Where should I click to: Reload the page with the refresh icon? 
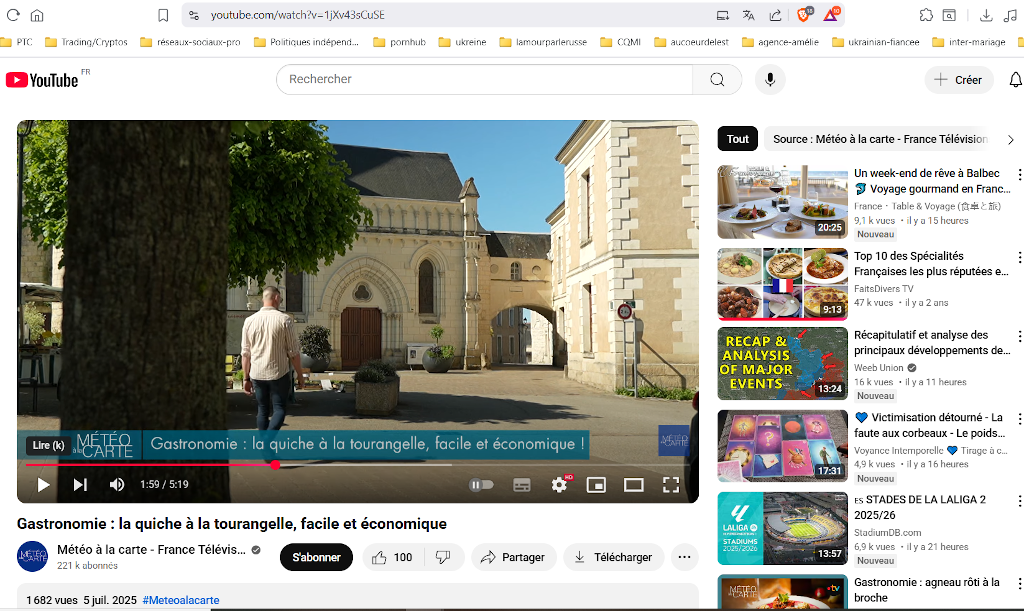13,15
